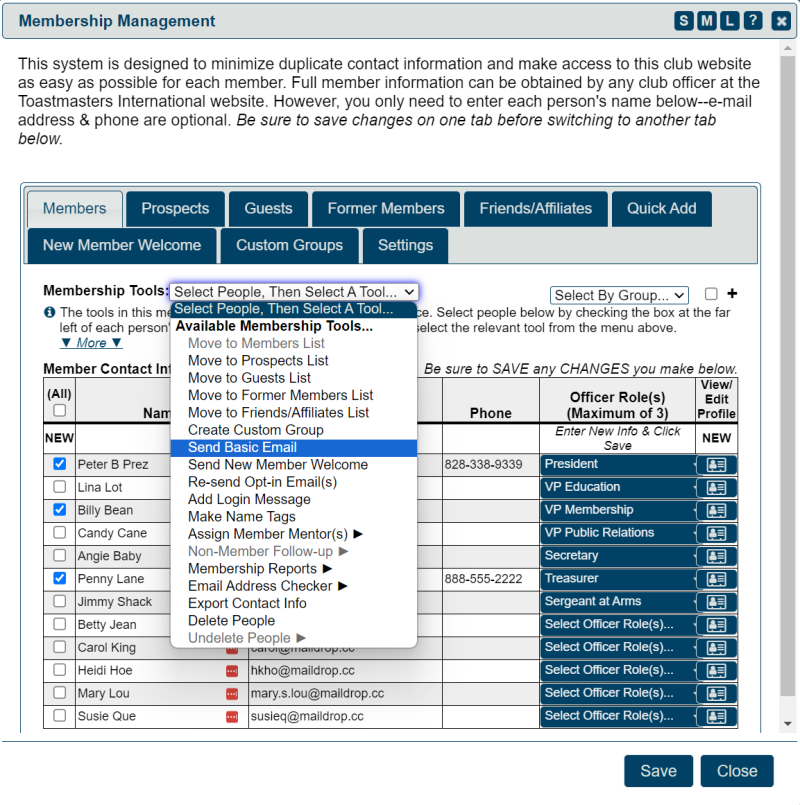
Task: Open Penny Lane profile card icon
Action: [x=716, y=579]
